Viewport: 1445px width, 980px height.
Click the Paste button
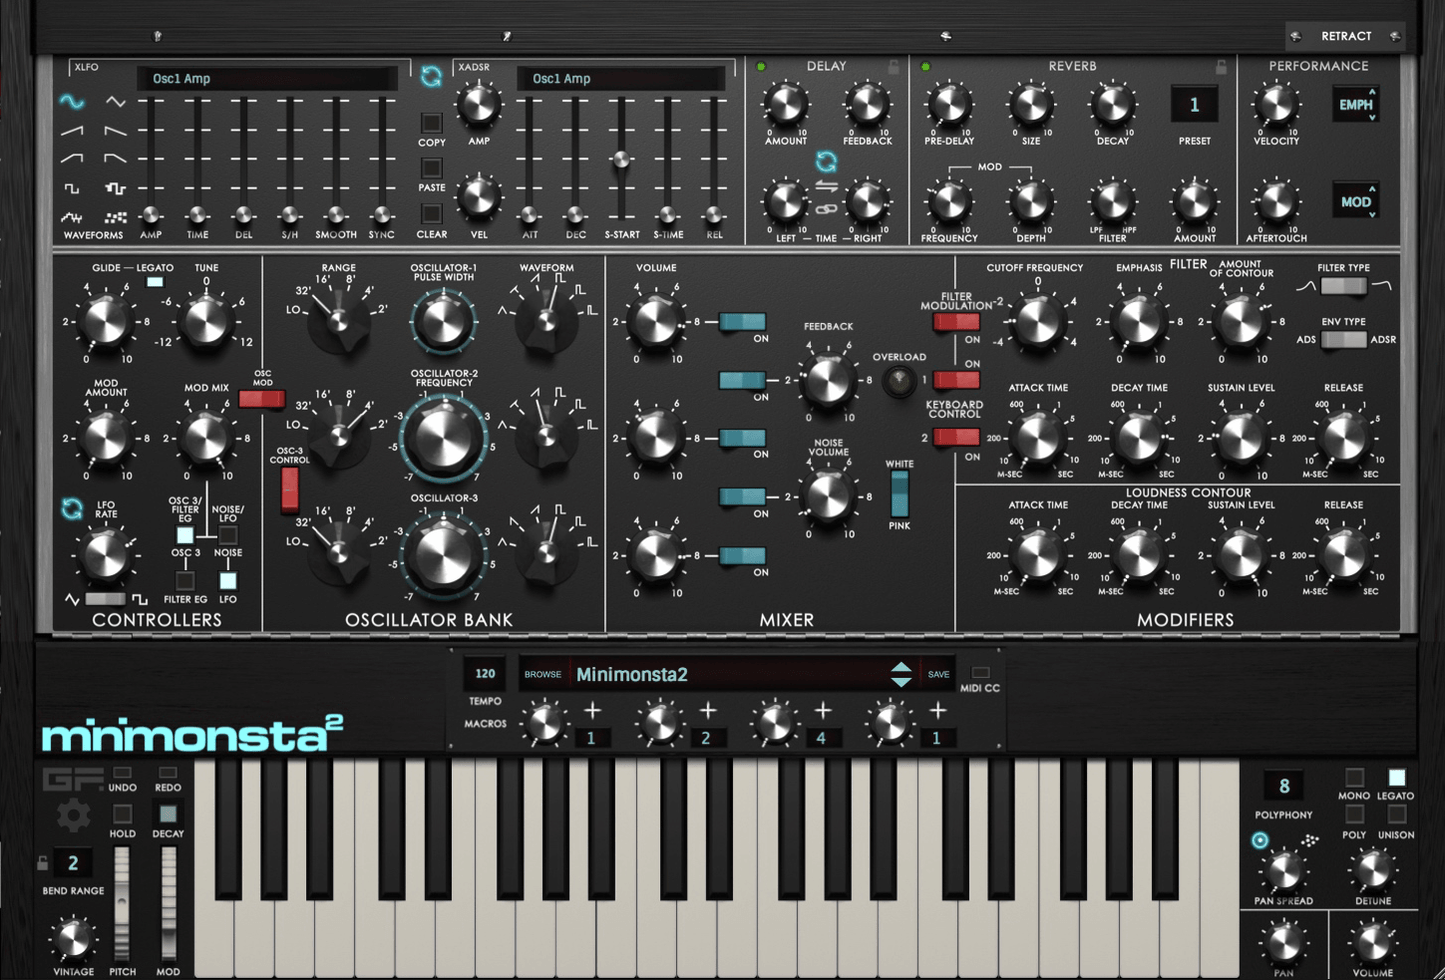(x=431, y=168)
